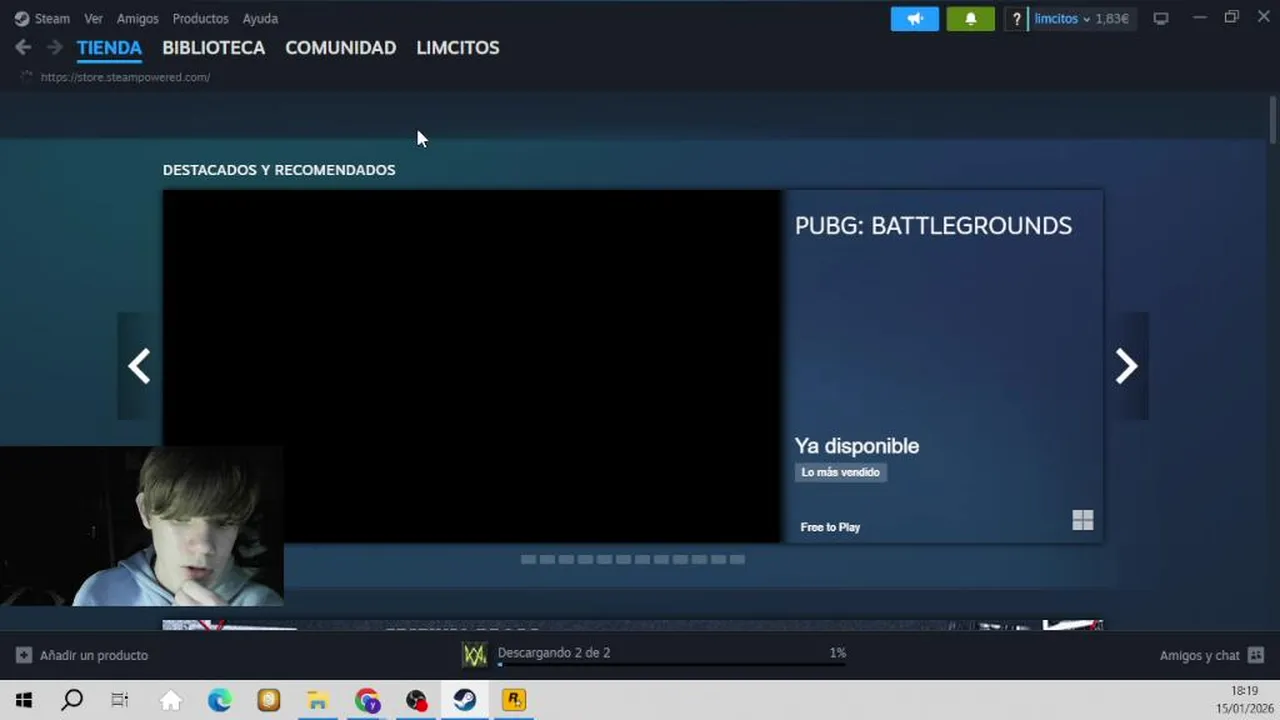Screen dimensions: 1280x720
Task: Open the LIMCITOS profile tab
Action: click(458, 48)
